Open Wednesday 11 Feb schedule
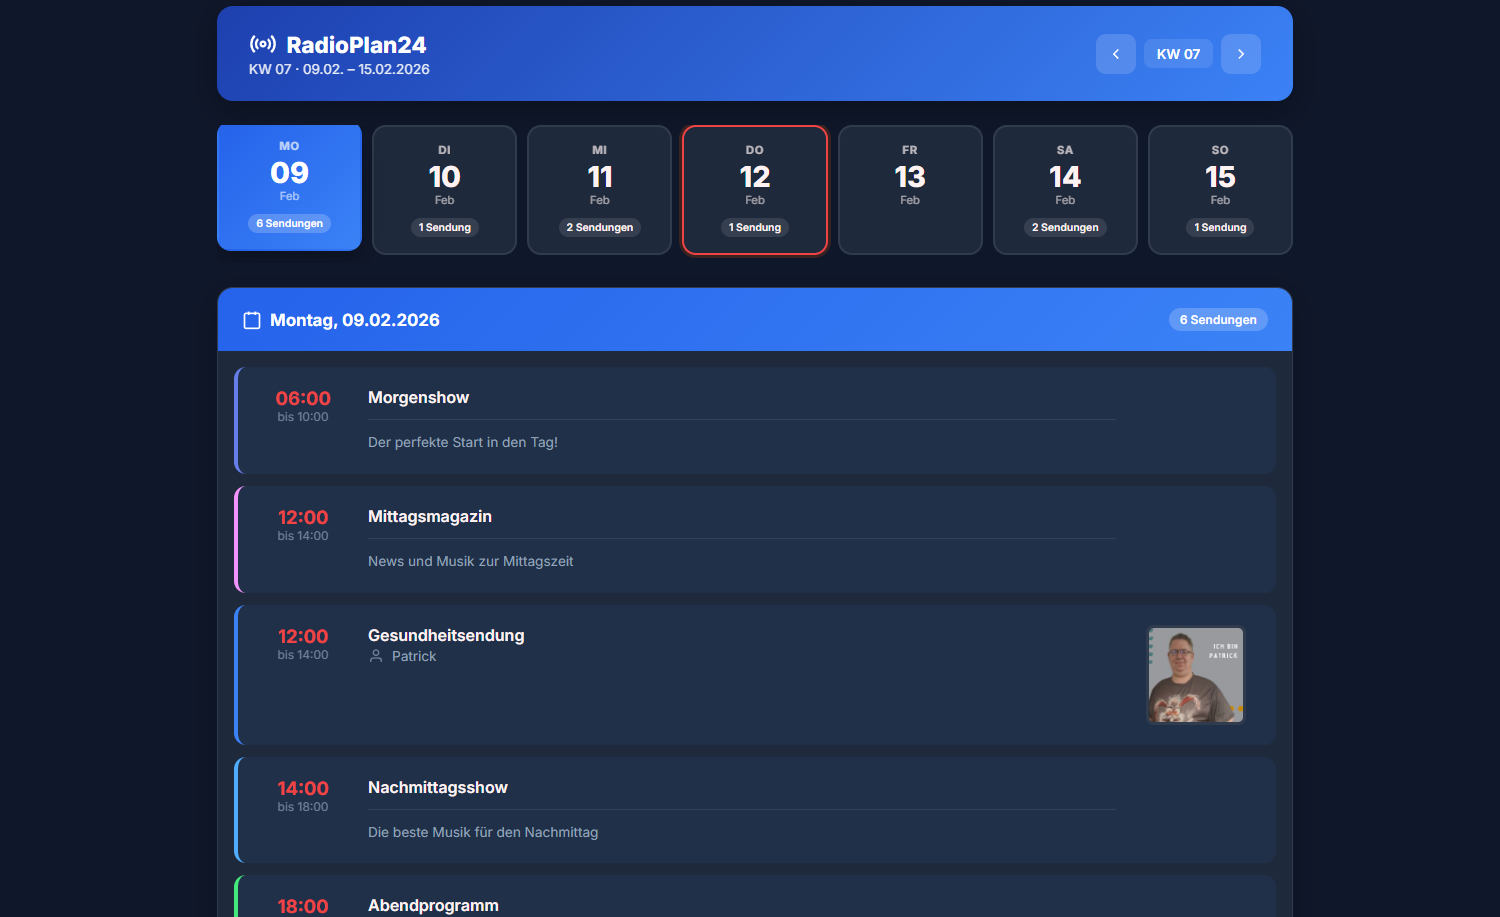This screenshot has height=917, width=1500. tap(599, 190)
